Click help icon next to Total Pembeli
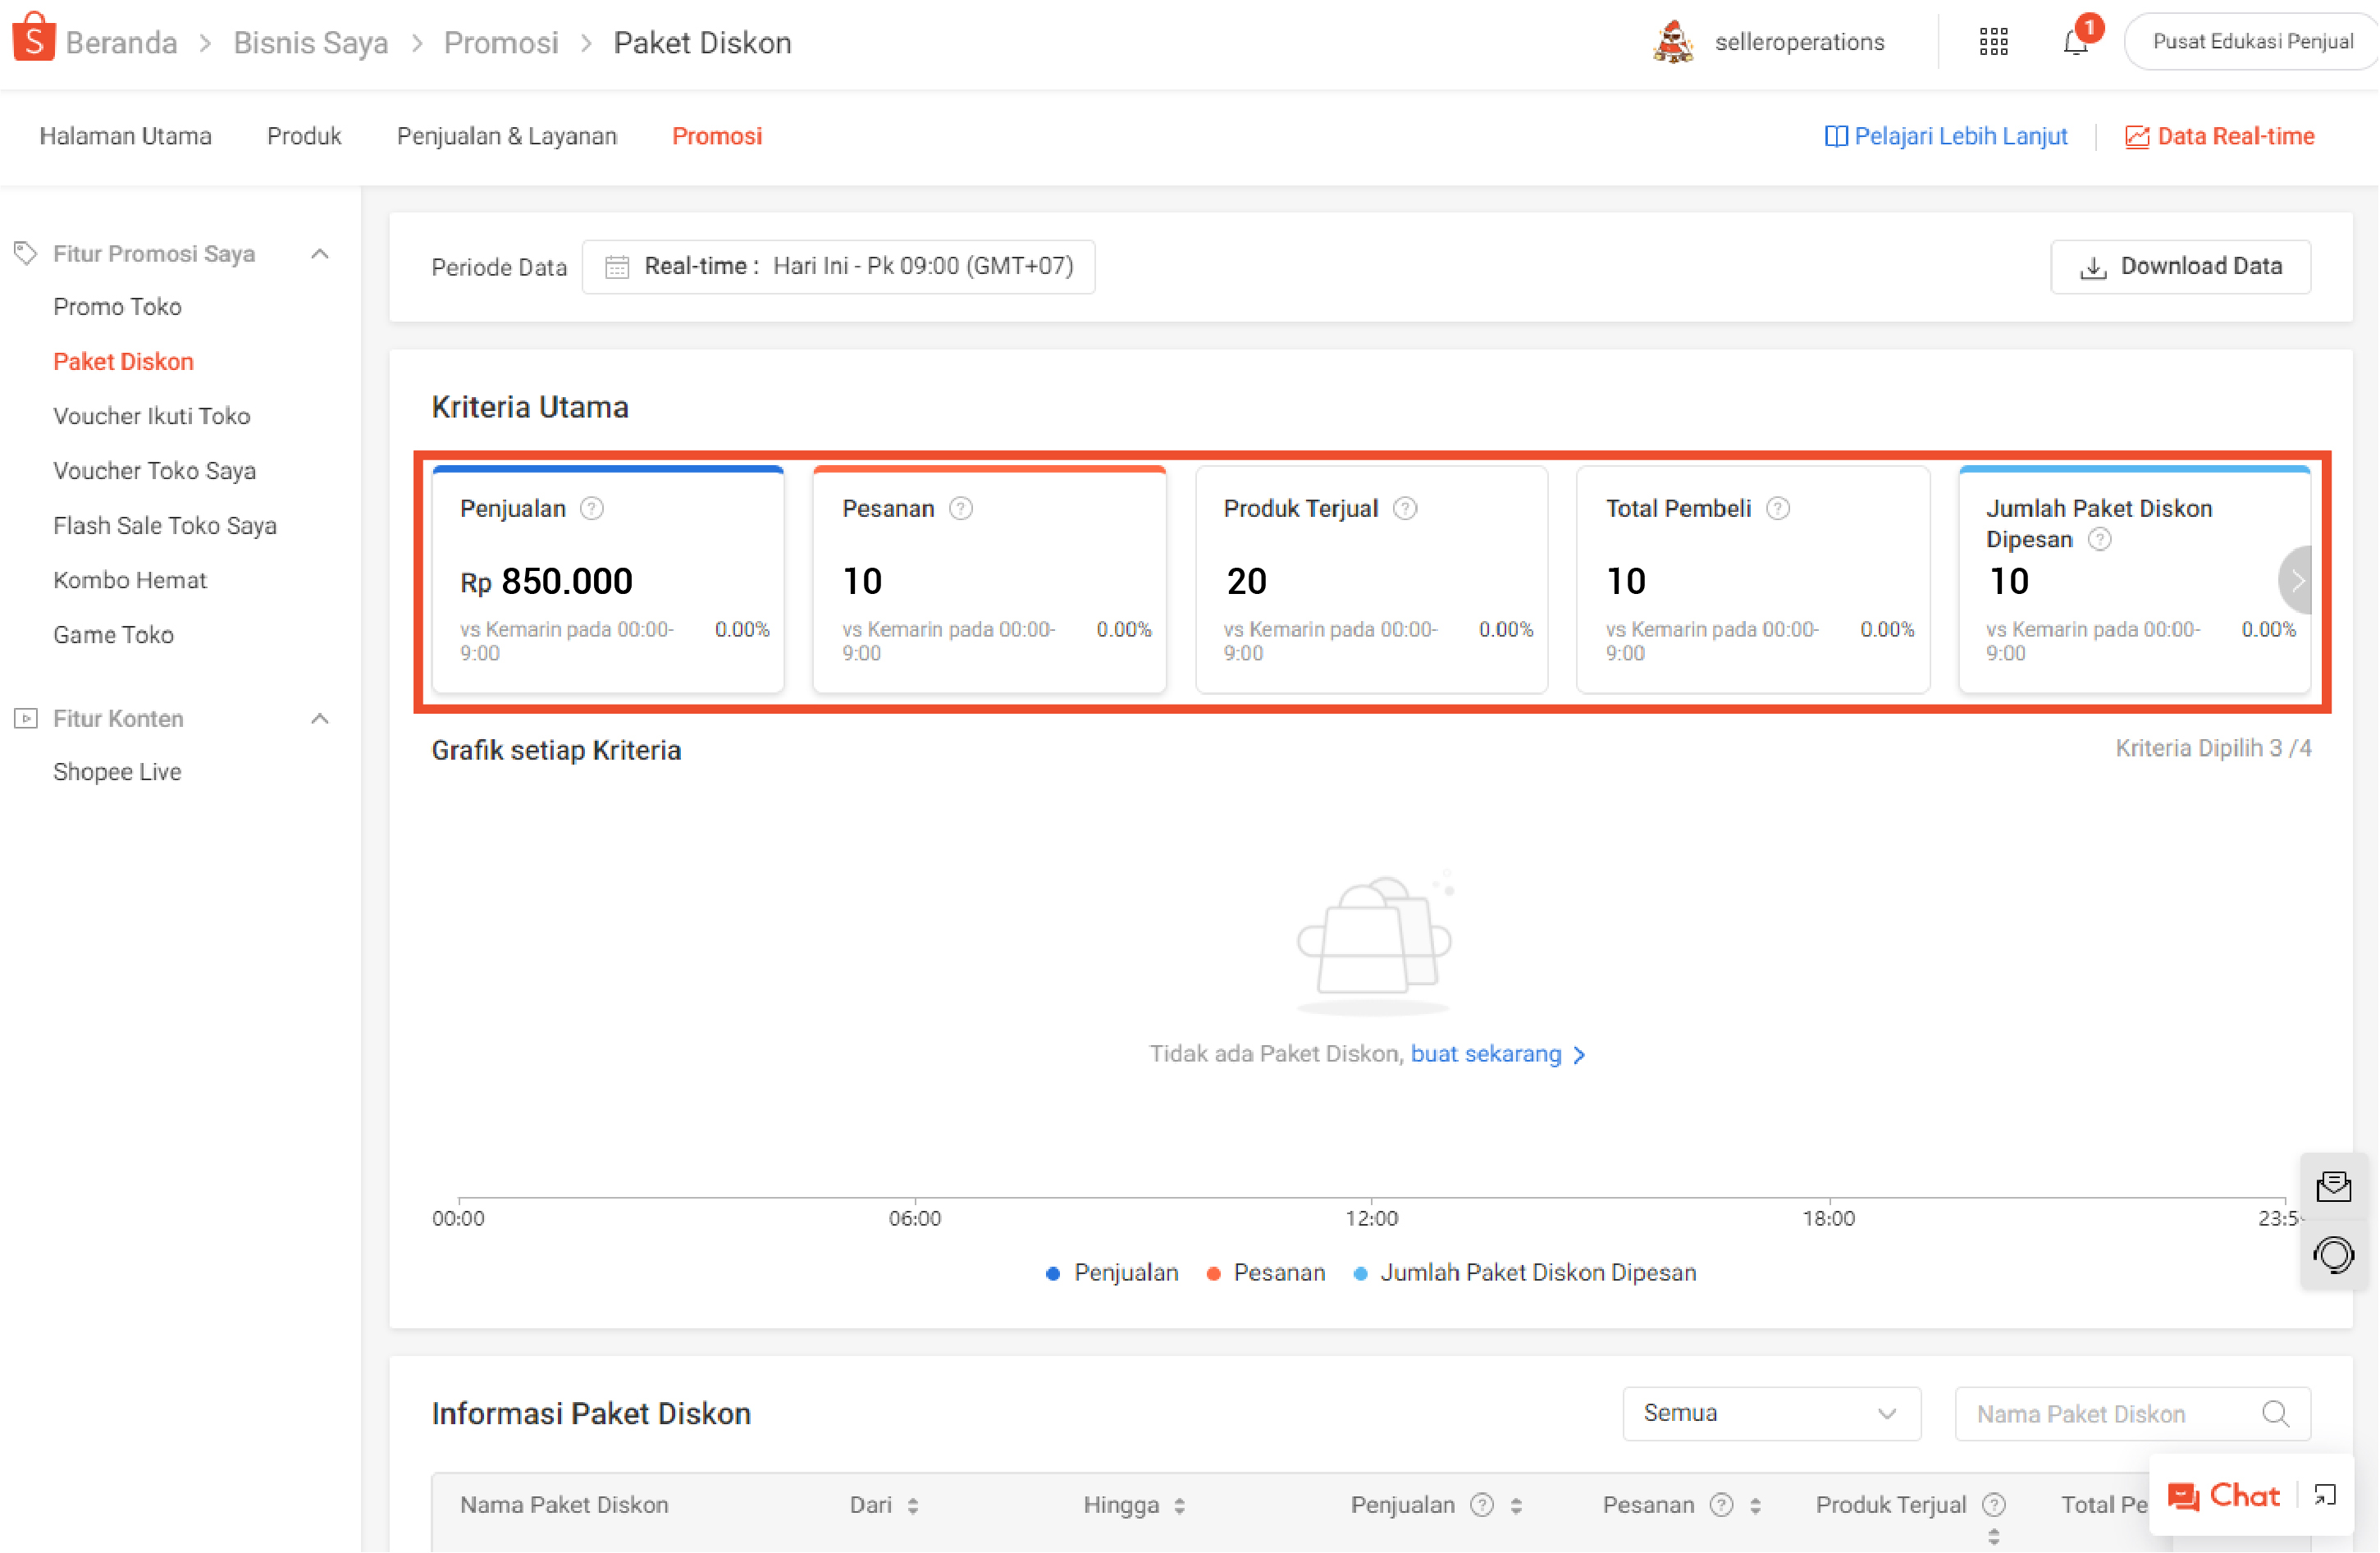 [x=1777, y=508]
